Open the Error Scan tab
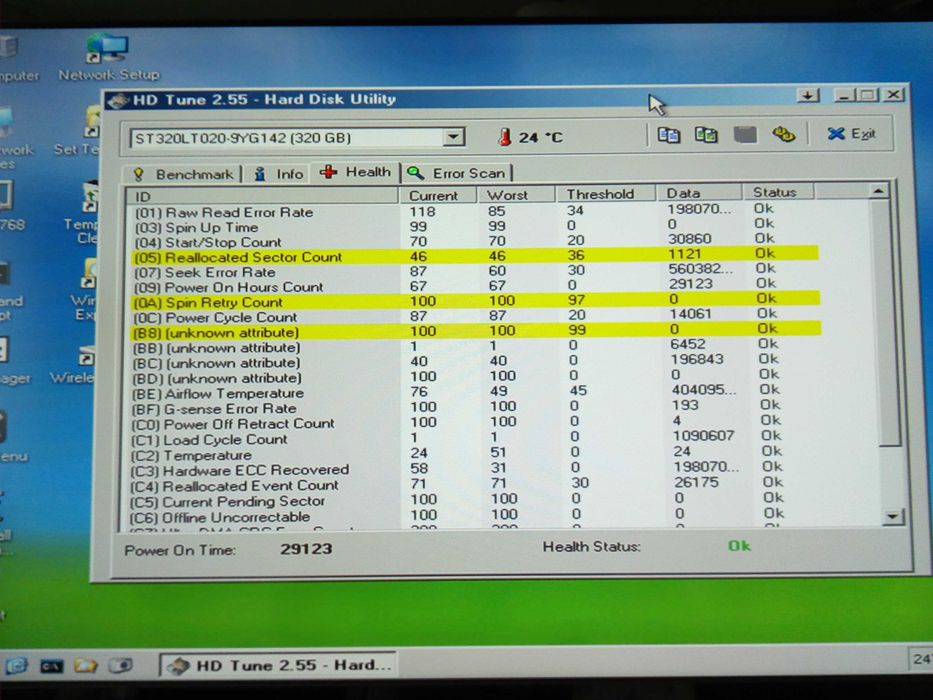 pos(457,173)
